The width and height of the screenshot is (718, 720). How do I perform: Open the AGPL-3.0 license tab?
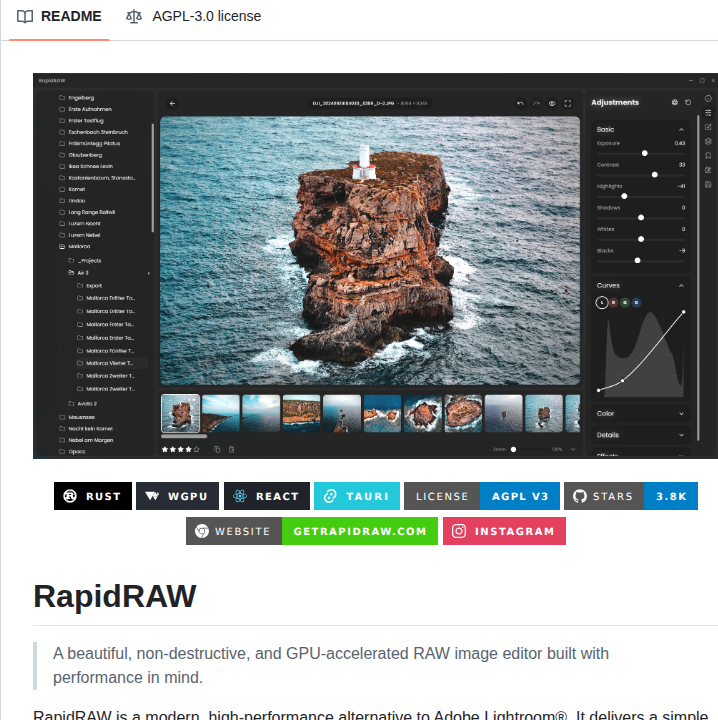(194, 16)
